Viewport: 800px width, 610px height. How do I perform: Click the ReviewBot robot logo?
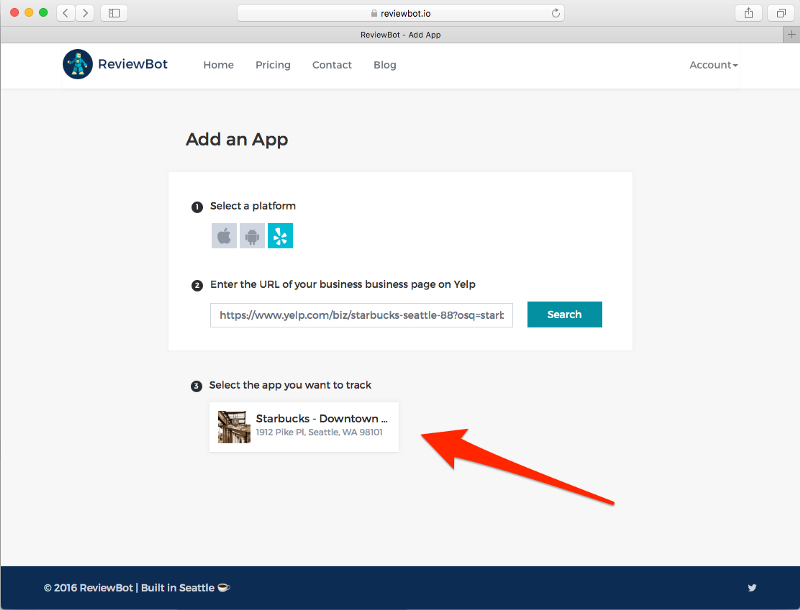(x=77, y=65)
